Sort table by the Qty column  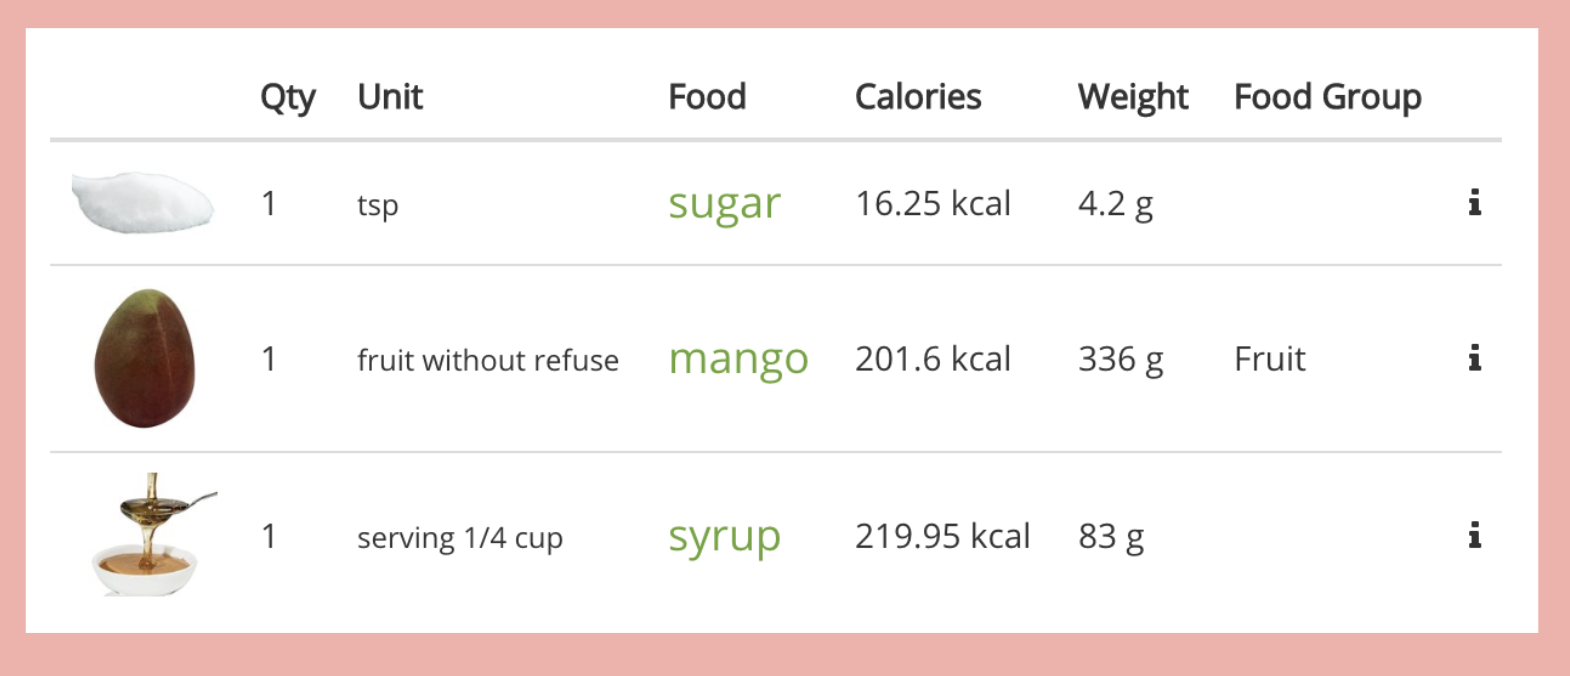[x=288, y=96]
